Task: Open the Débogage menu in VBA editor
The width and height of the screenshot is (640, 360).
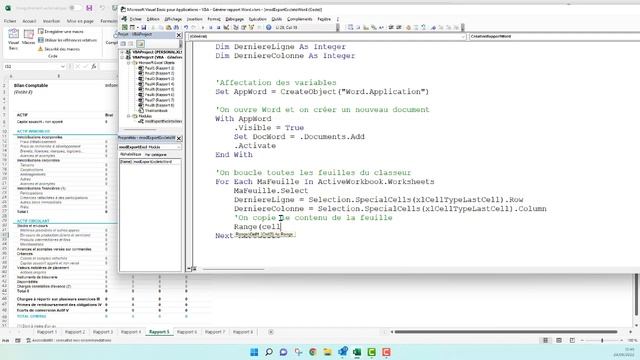Action: [234, 19]
